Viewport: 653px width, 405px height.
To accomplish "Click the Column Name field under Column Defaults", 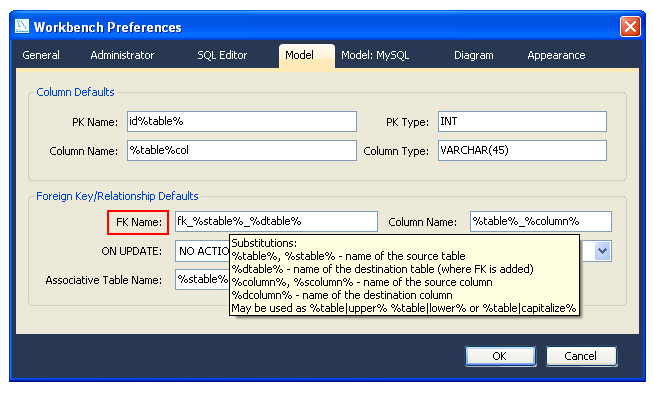I will click(240, 151).
